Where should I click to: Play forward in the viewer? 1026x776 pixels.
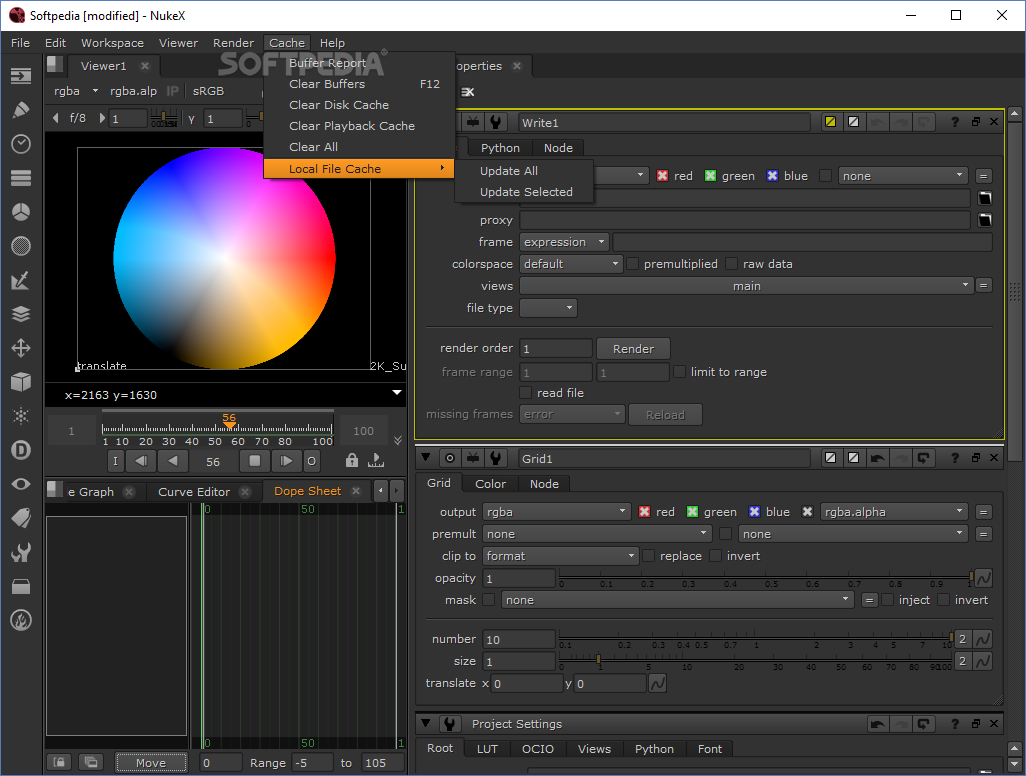286,461
